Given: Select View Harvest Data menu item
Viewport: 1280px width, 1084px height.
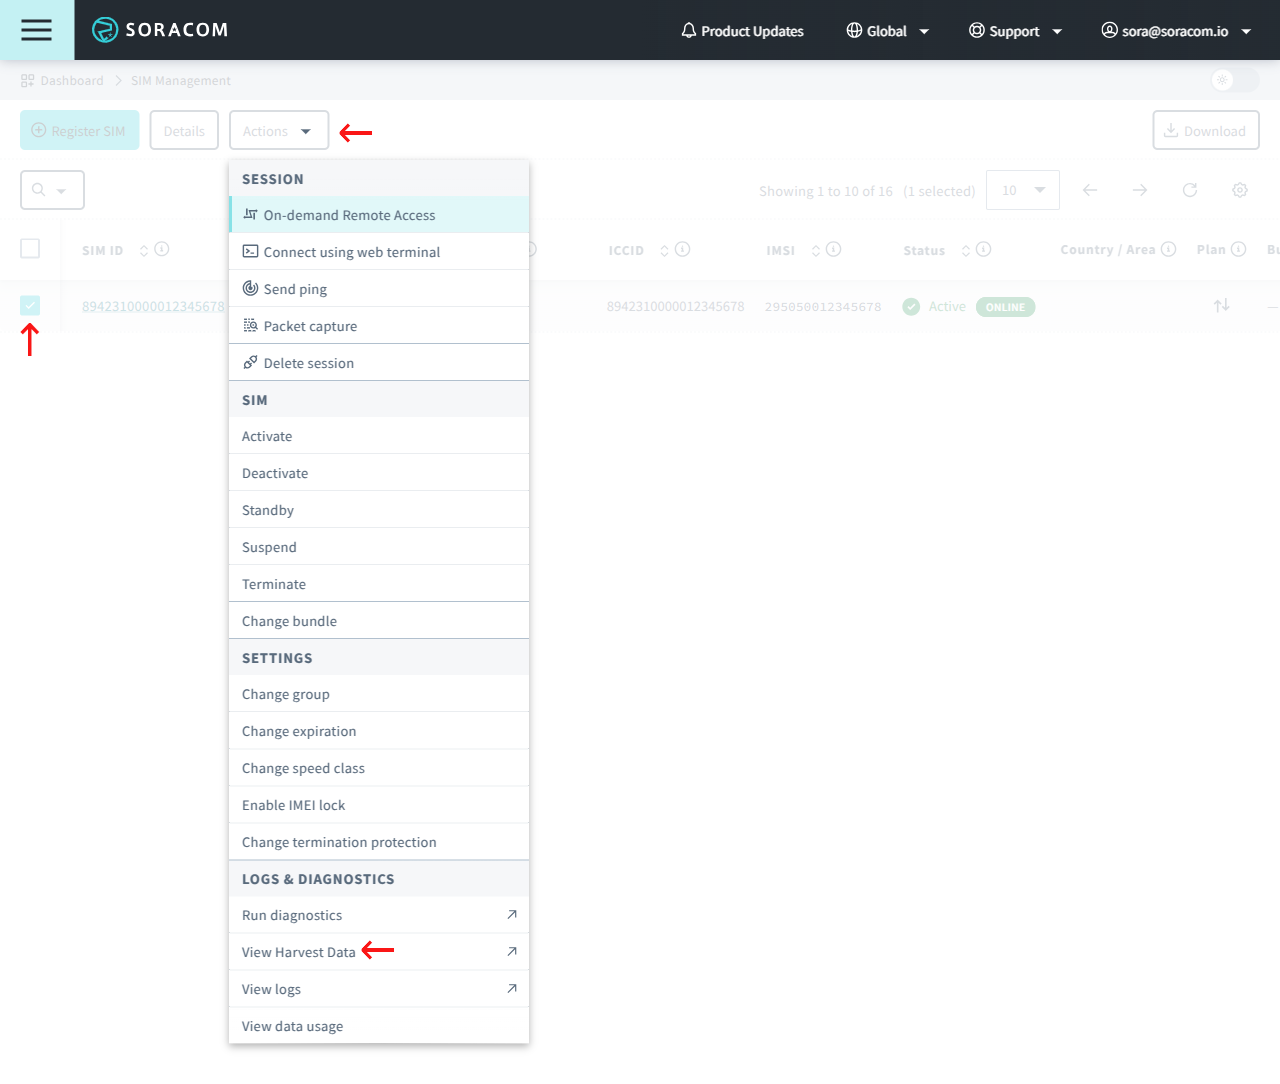Looking at the screenshot, I should click(x=298, y=952).
